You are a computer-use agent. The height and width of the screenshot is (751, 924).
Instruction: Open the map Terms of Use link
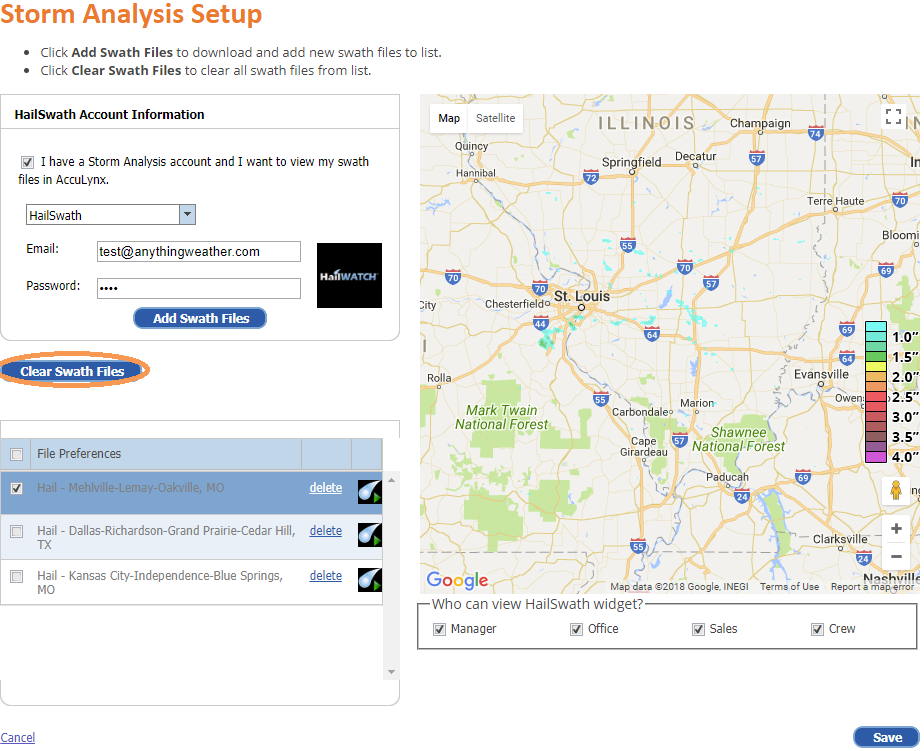(789, 587)
